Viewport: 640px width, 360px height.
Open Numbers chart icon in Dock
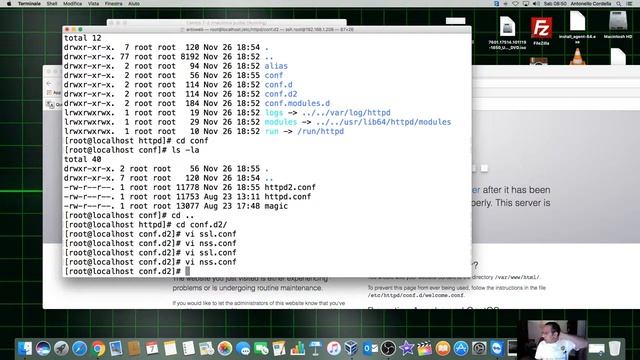pyautogui.click(x=298, y=348)
